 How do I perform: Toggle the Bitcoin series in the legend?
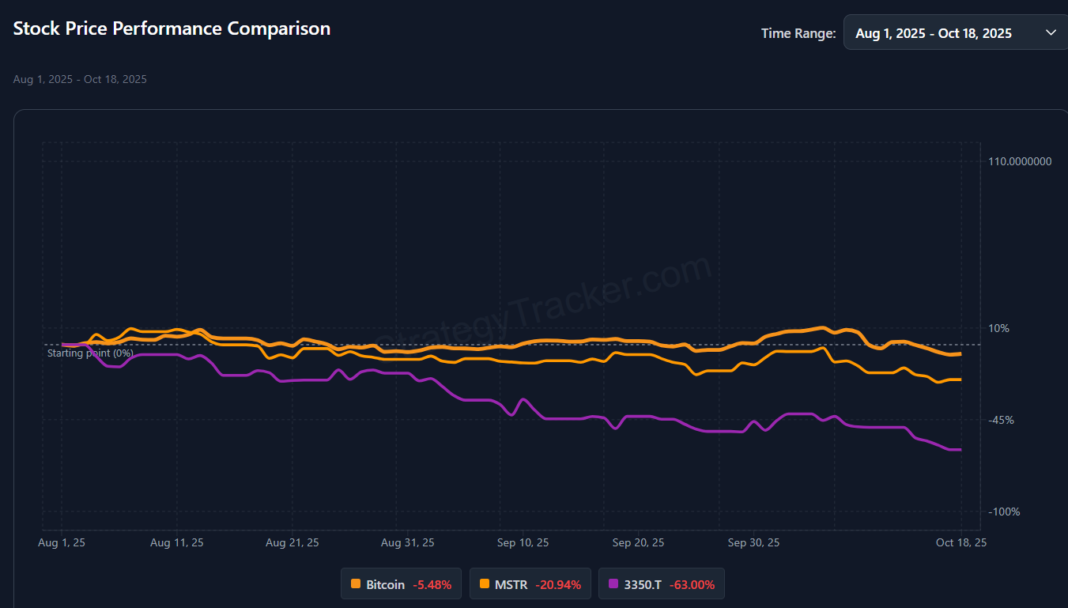[400, 584]
